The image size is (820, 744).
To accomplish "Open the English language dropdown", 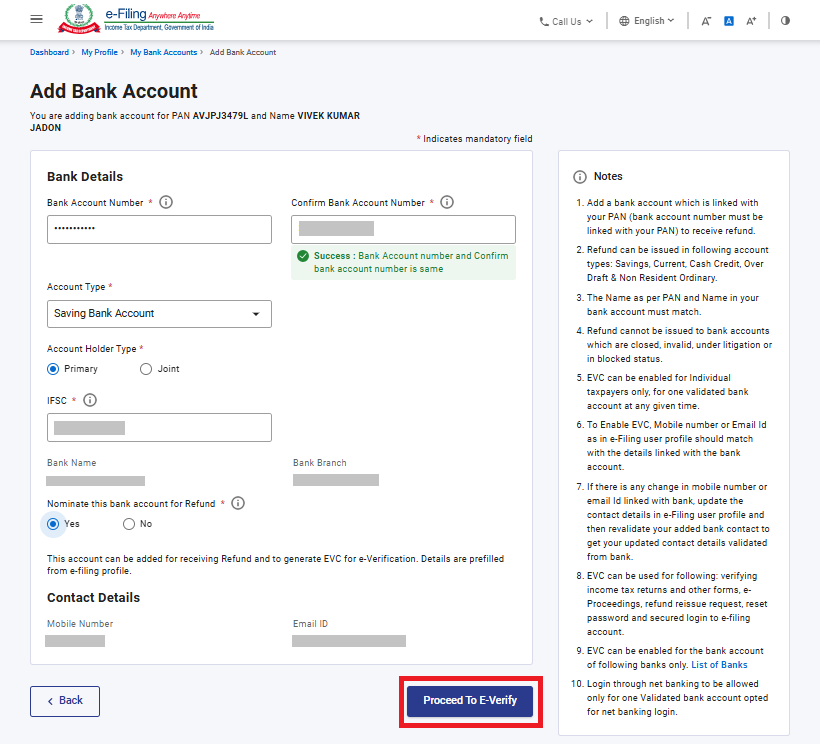I will click(647, 21).
